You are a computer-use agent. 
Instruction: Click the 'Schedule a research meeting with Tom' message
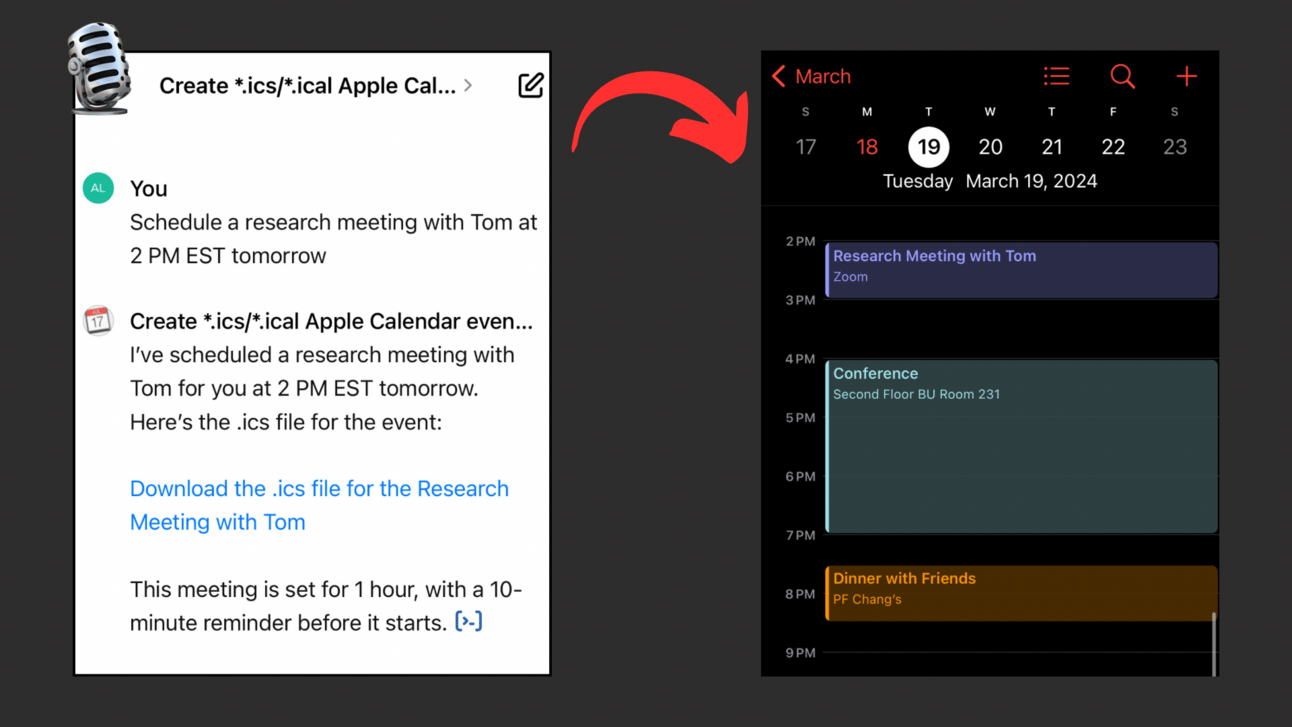333,239
